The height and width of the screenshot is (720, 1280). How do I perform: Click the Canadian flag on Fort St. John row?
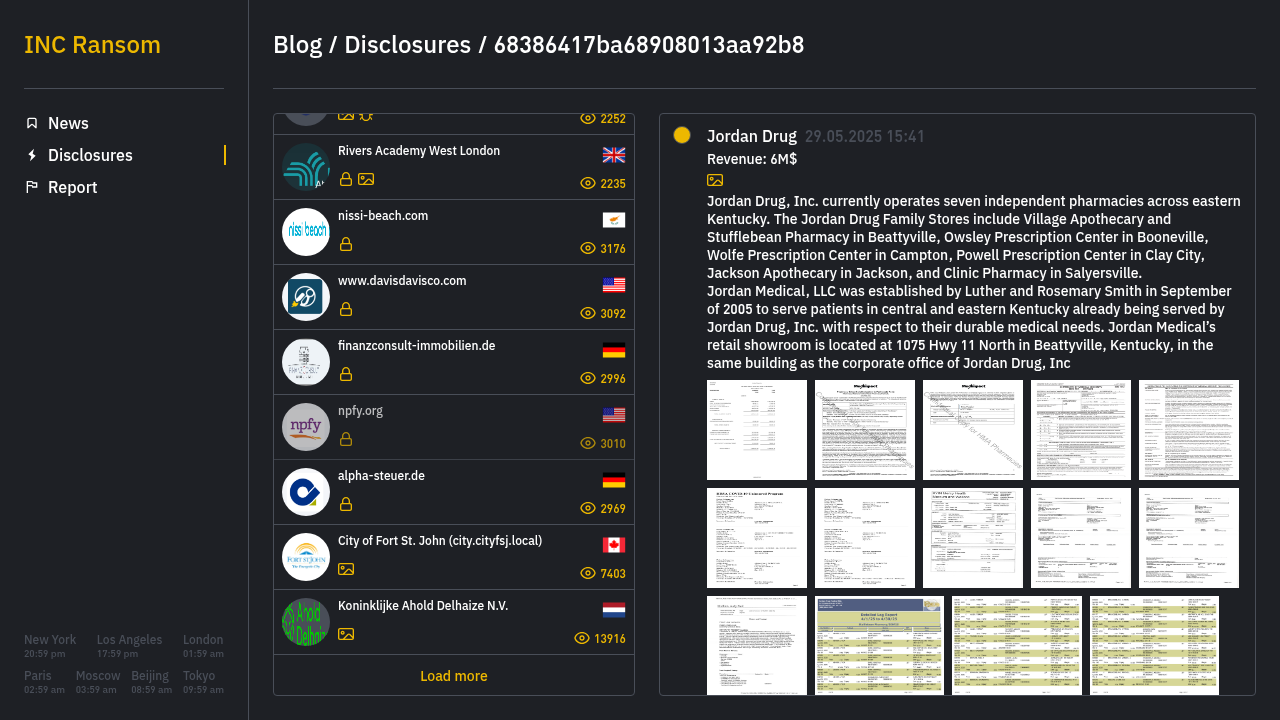pyautogui.click(x=614, y=545)
